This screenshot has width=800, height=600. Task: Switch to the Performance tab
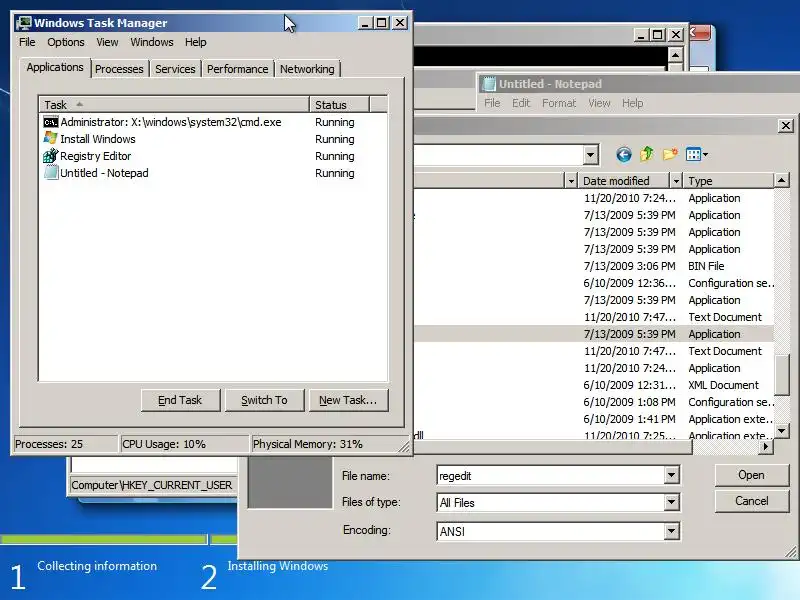coord(237,69)
